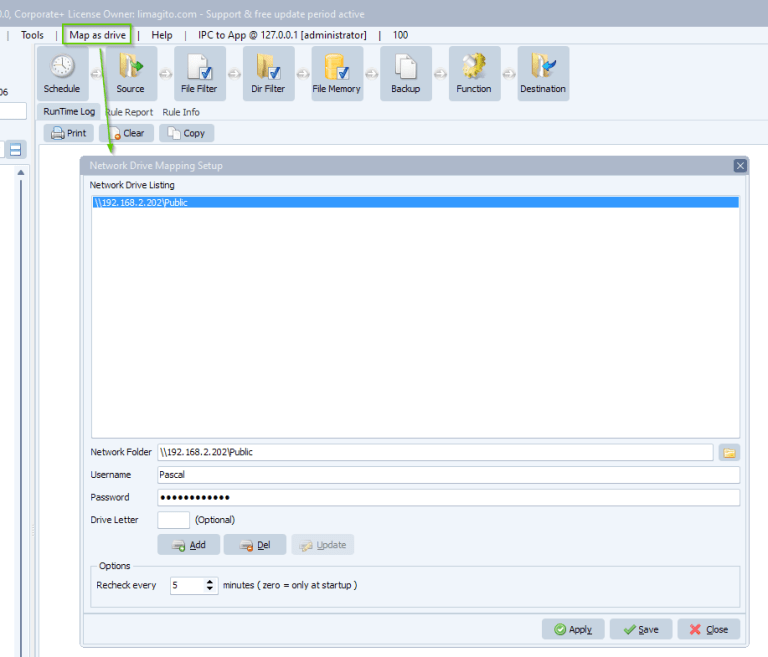Open the Tools menu
This screenshot has width=768, height=657.
point(32,35)
